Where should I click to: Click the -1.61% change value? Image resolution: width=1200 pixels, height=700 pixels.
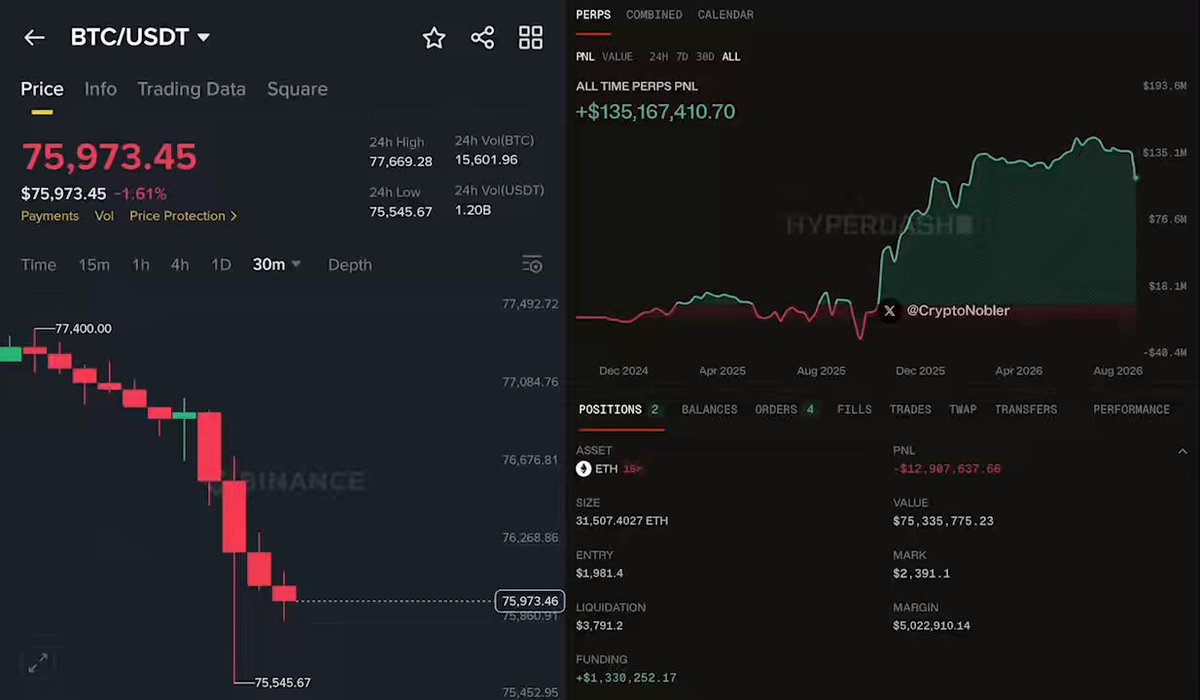tap(140, 193)
